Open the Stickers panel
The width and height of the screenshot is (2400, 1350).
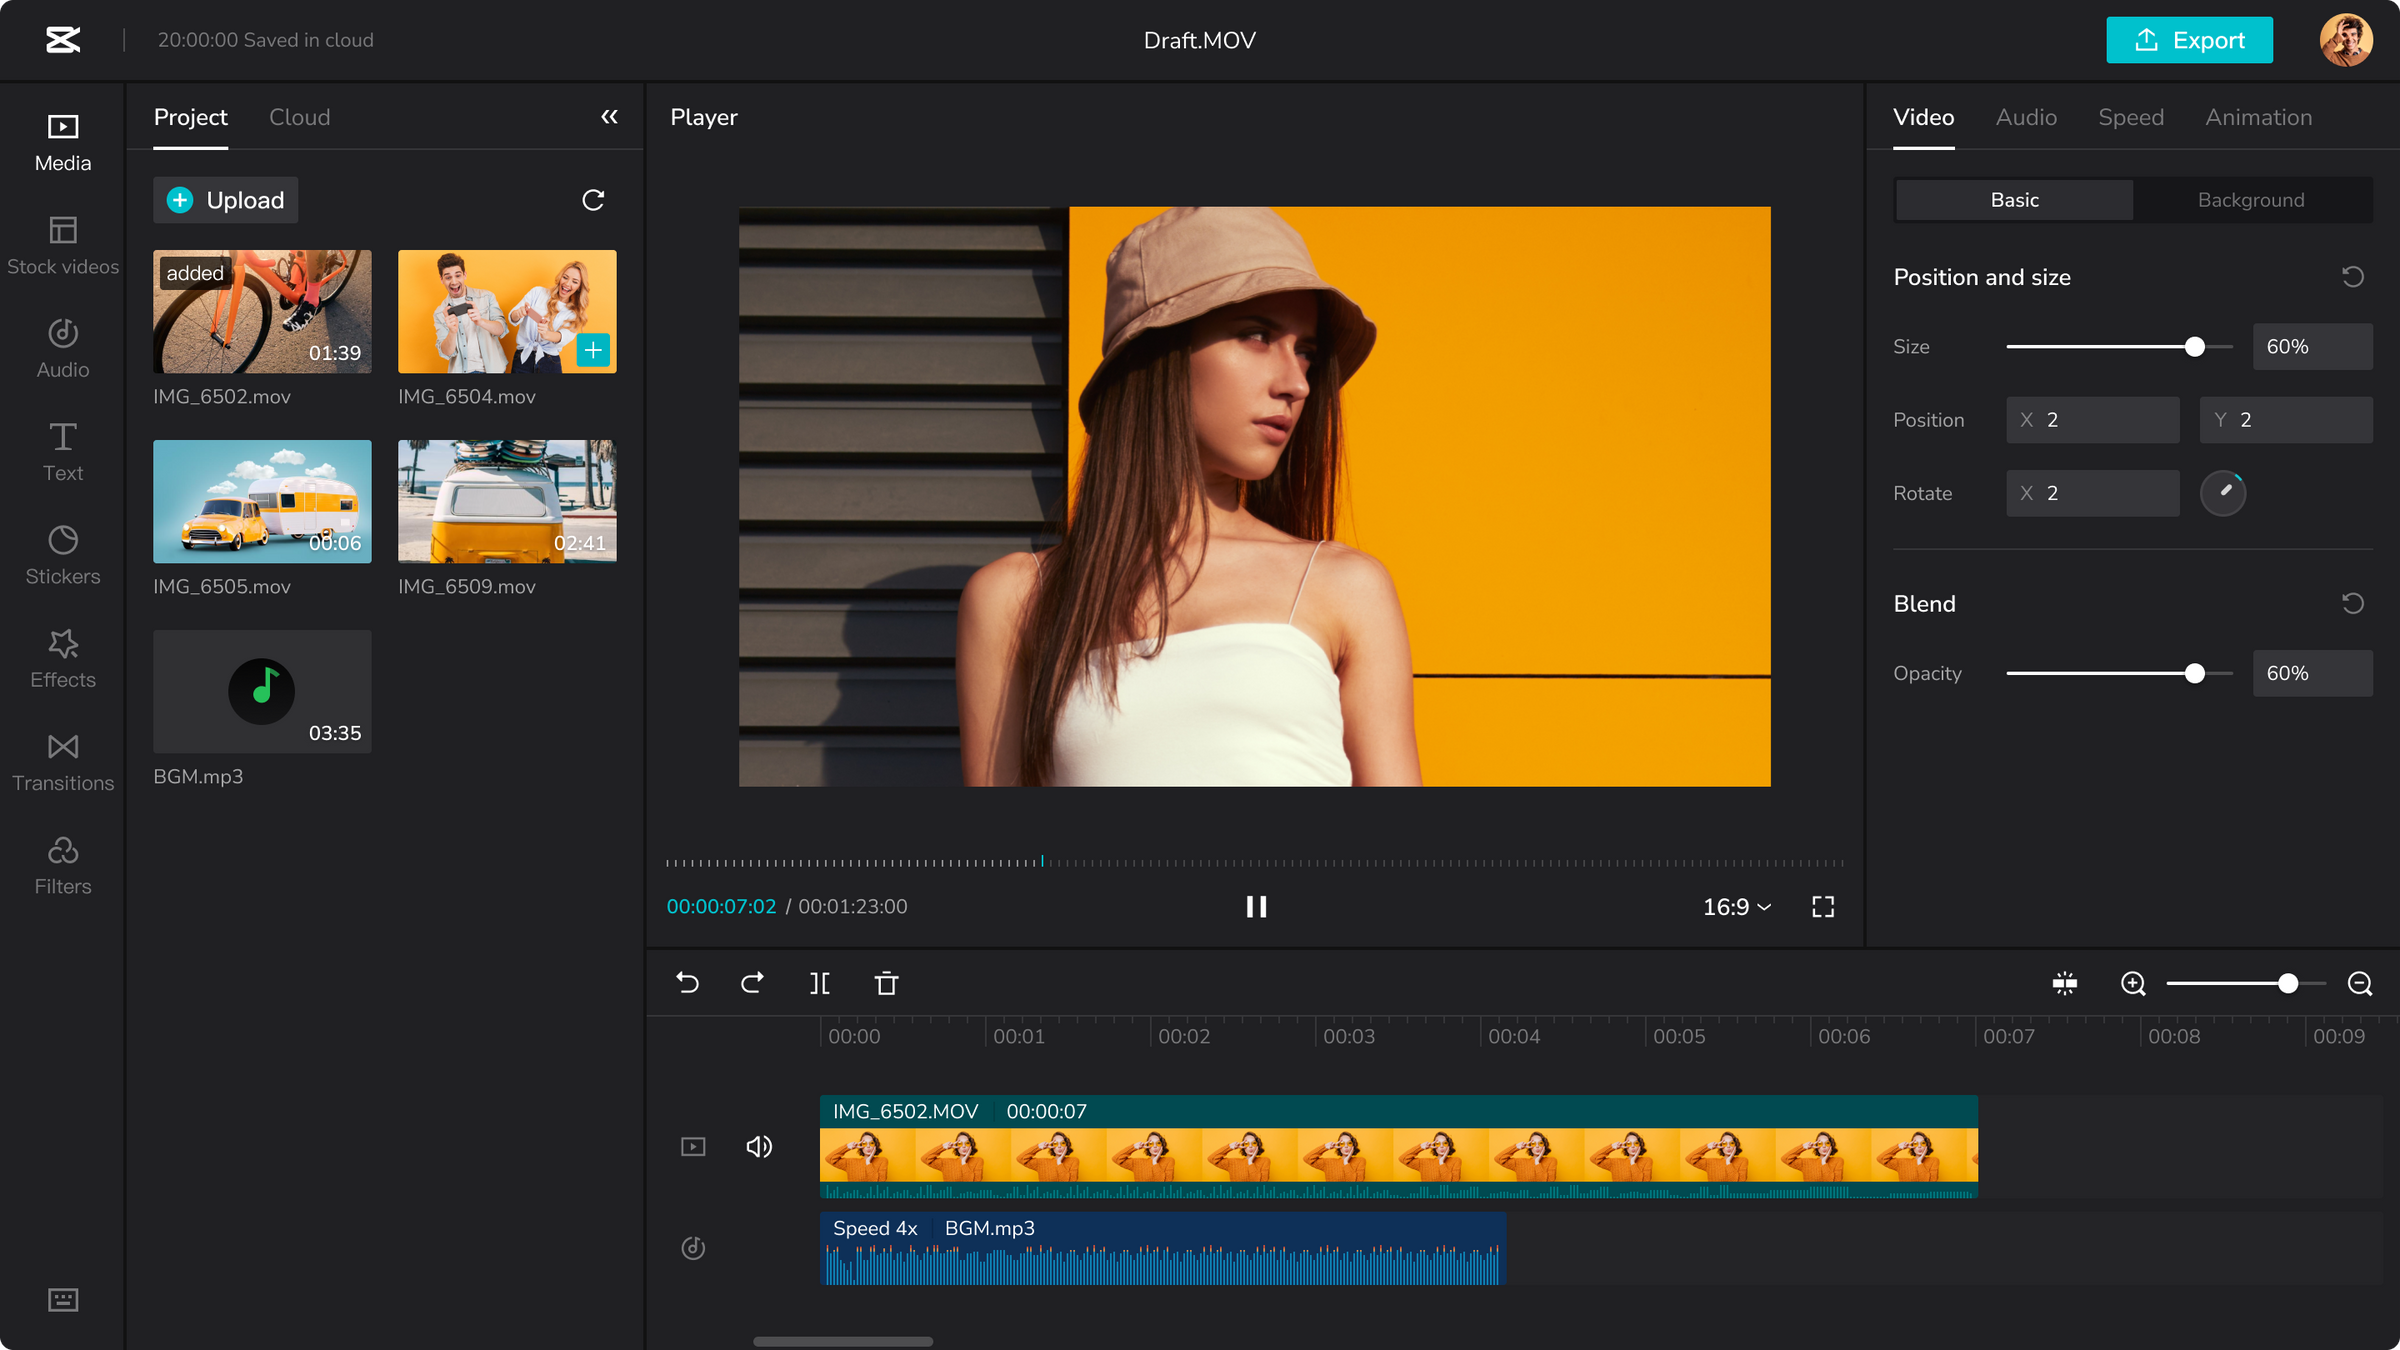tap(61, 557)
